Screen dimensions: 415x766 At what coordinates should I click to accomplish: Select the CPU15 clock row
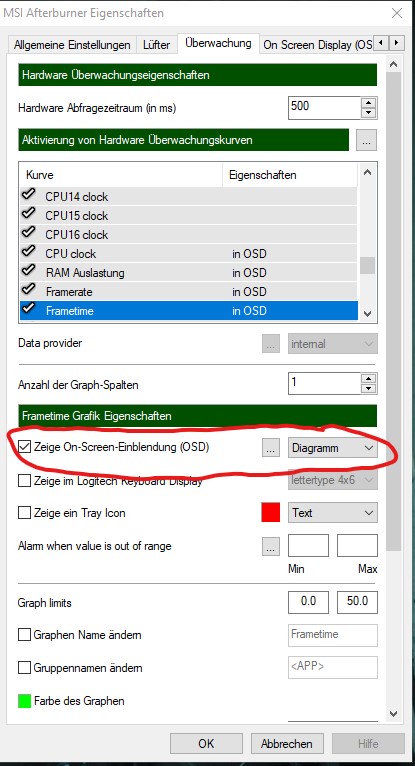[188, 215]
